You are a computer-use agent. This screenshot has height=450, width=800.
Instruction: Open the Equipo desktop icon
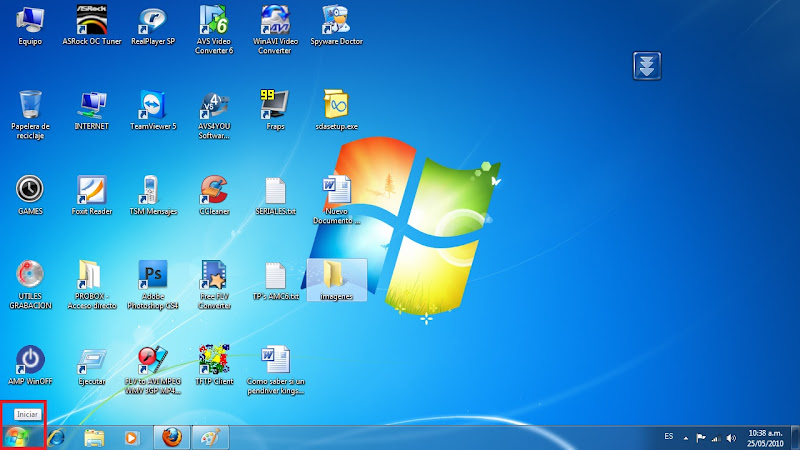[x=30, y=26]
